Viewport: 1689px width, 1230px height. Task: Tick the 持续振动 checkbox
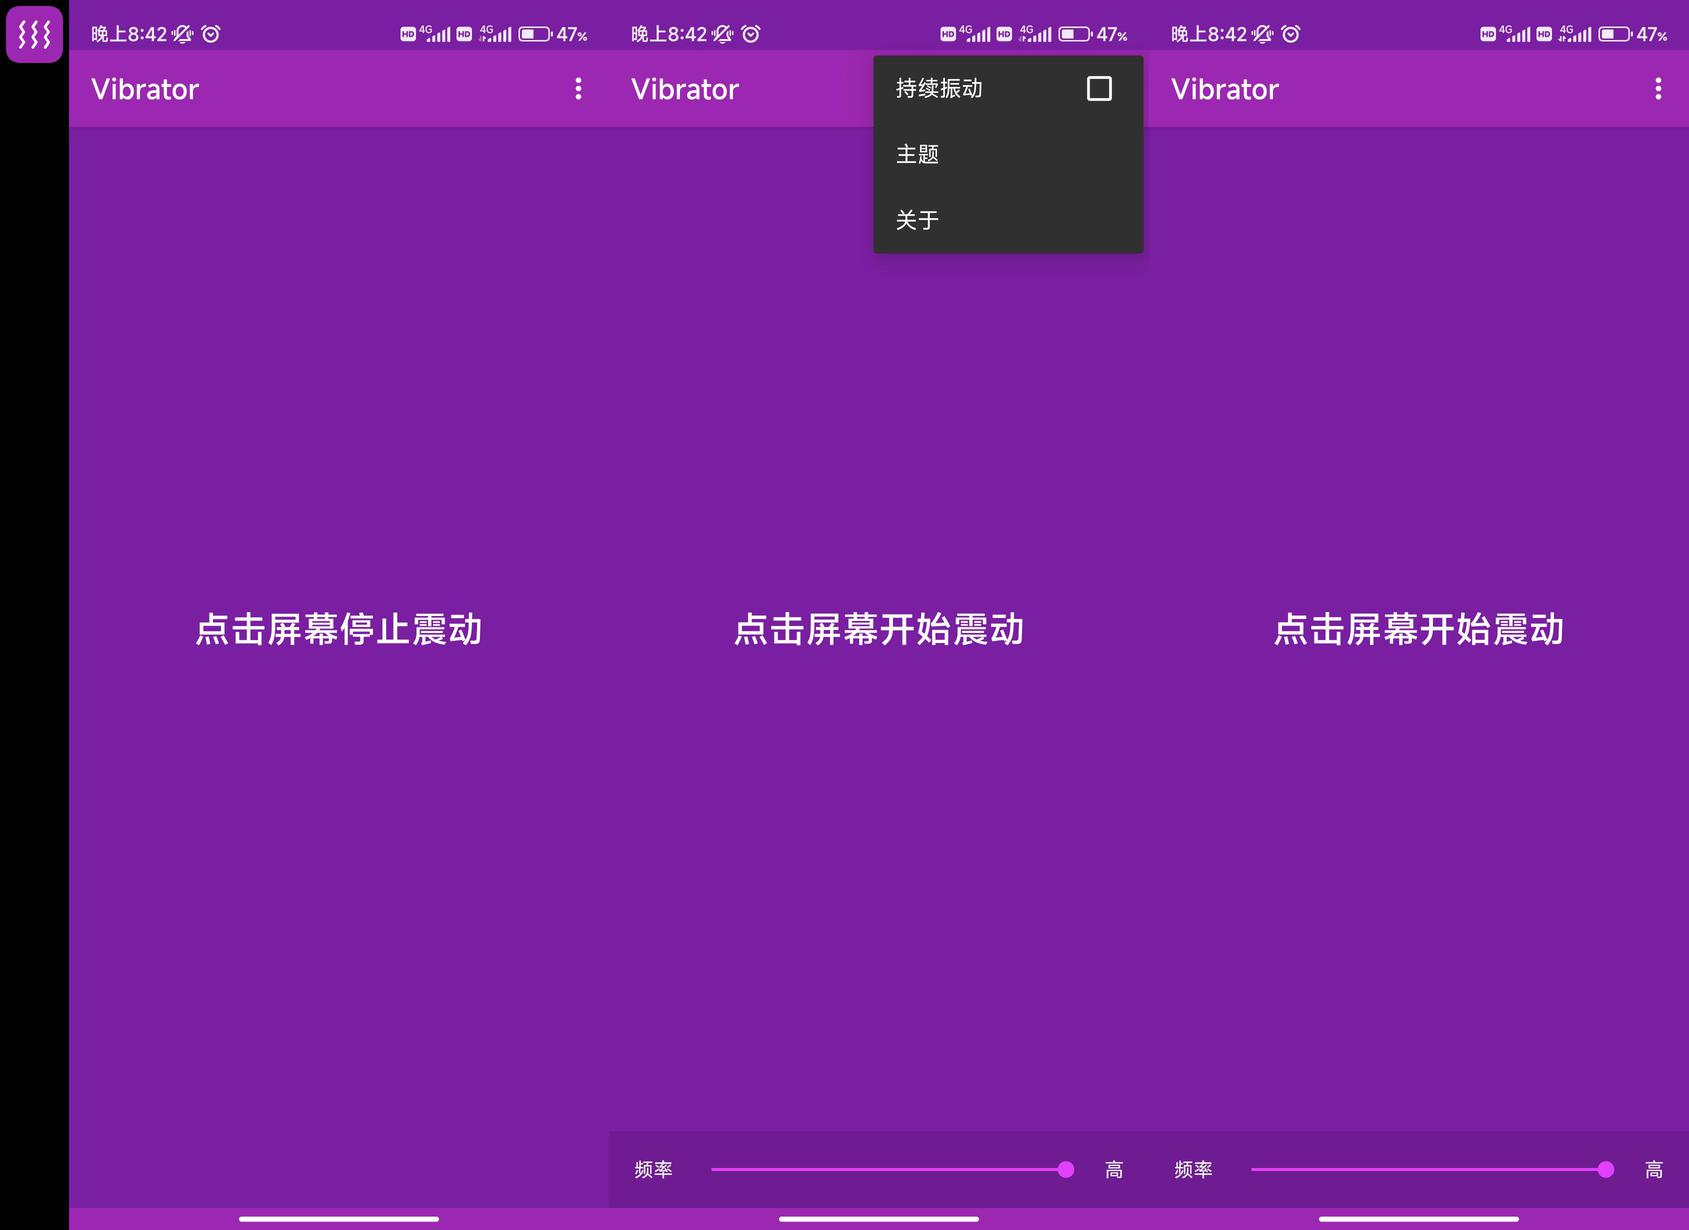(1099, 89)
